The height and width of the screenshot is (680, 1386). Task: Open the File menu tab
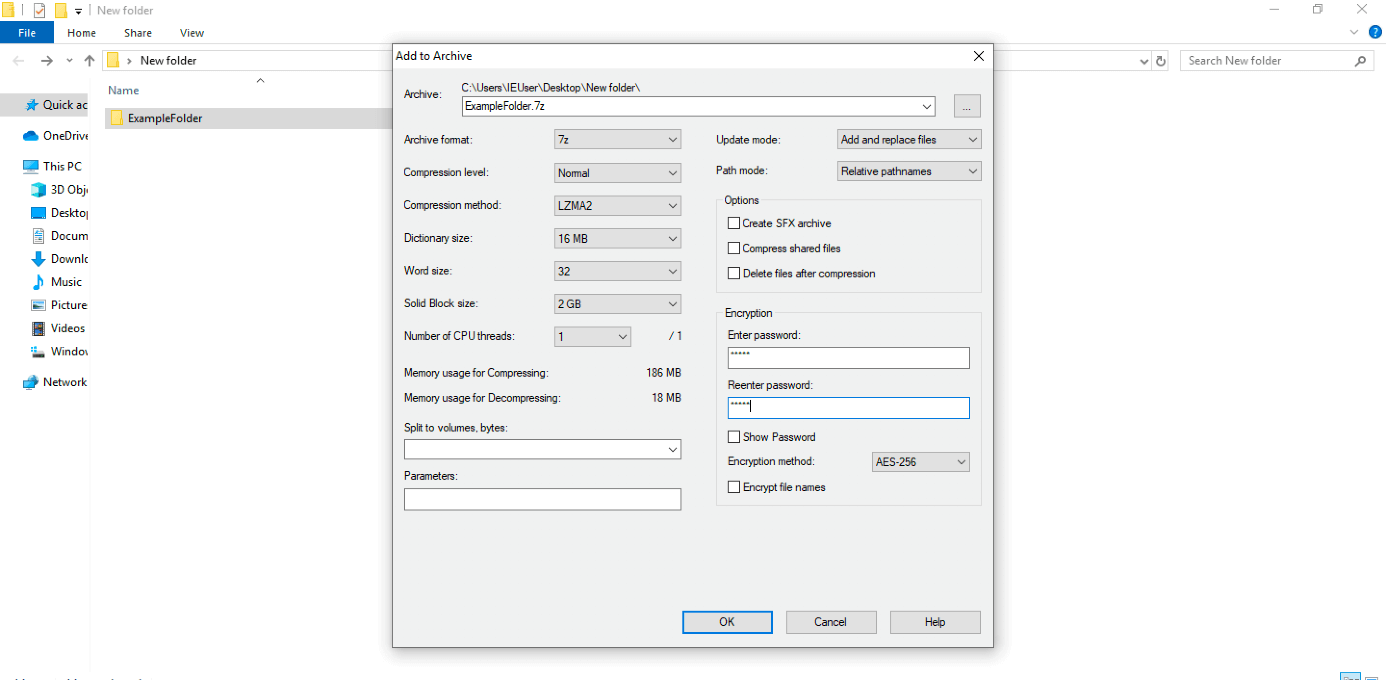[27, 33]
